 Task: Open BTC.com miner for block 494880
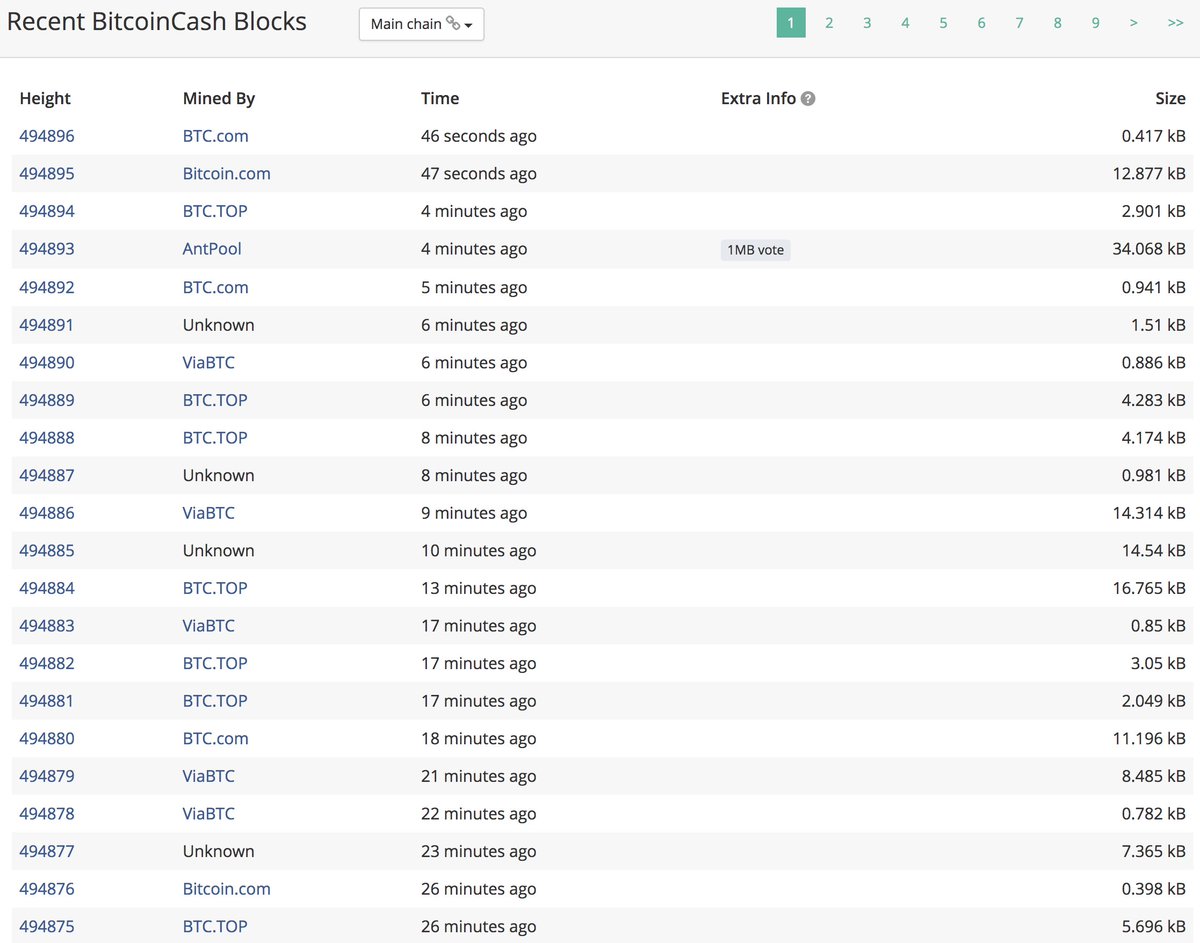coord(216,739)
